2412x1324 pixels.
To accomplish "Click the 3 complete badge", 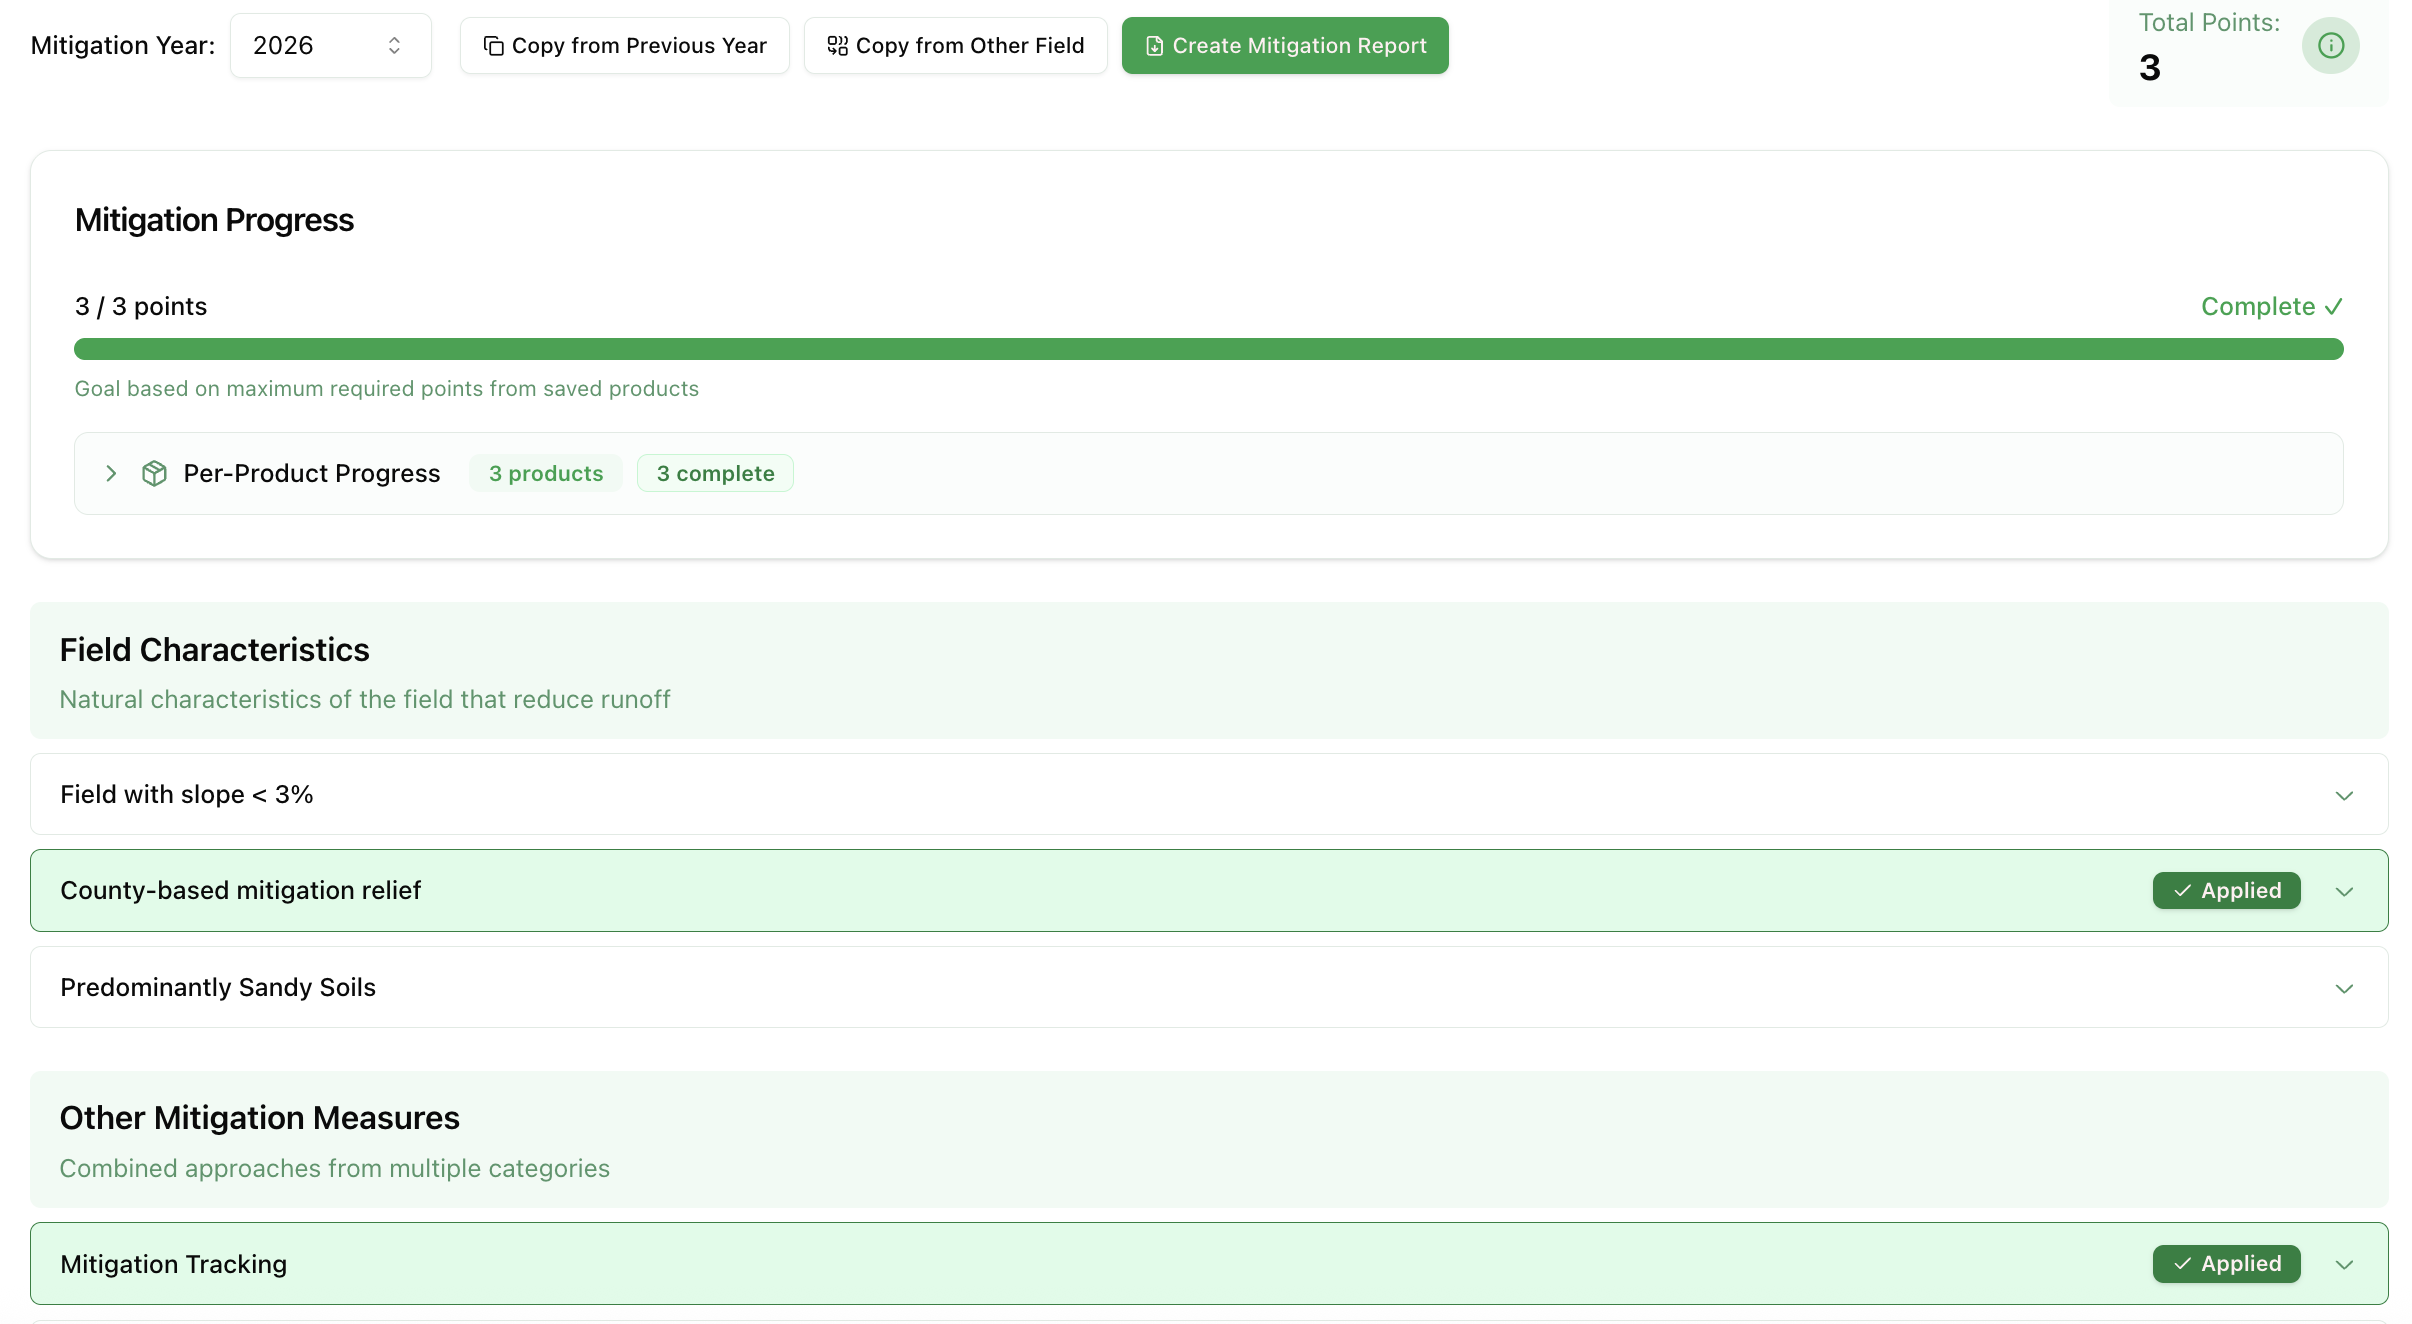I will 715,473.
